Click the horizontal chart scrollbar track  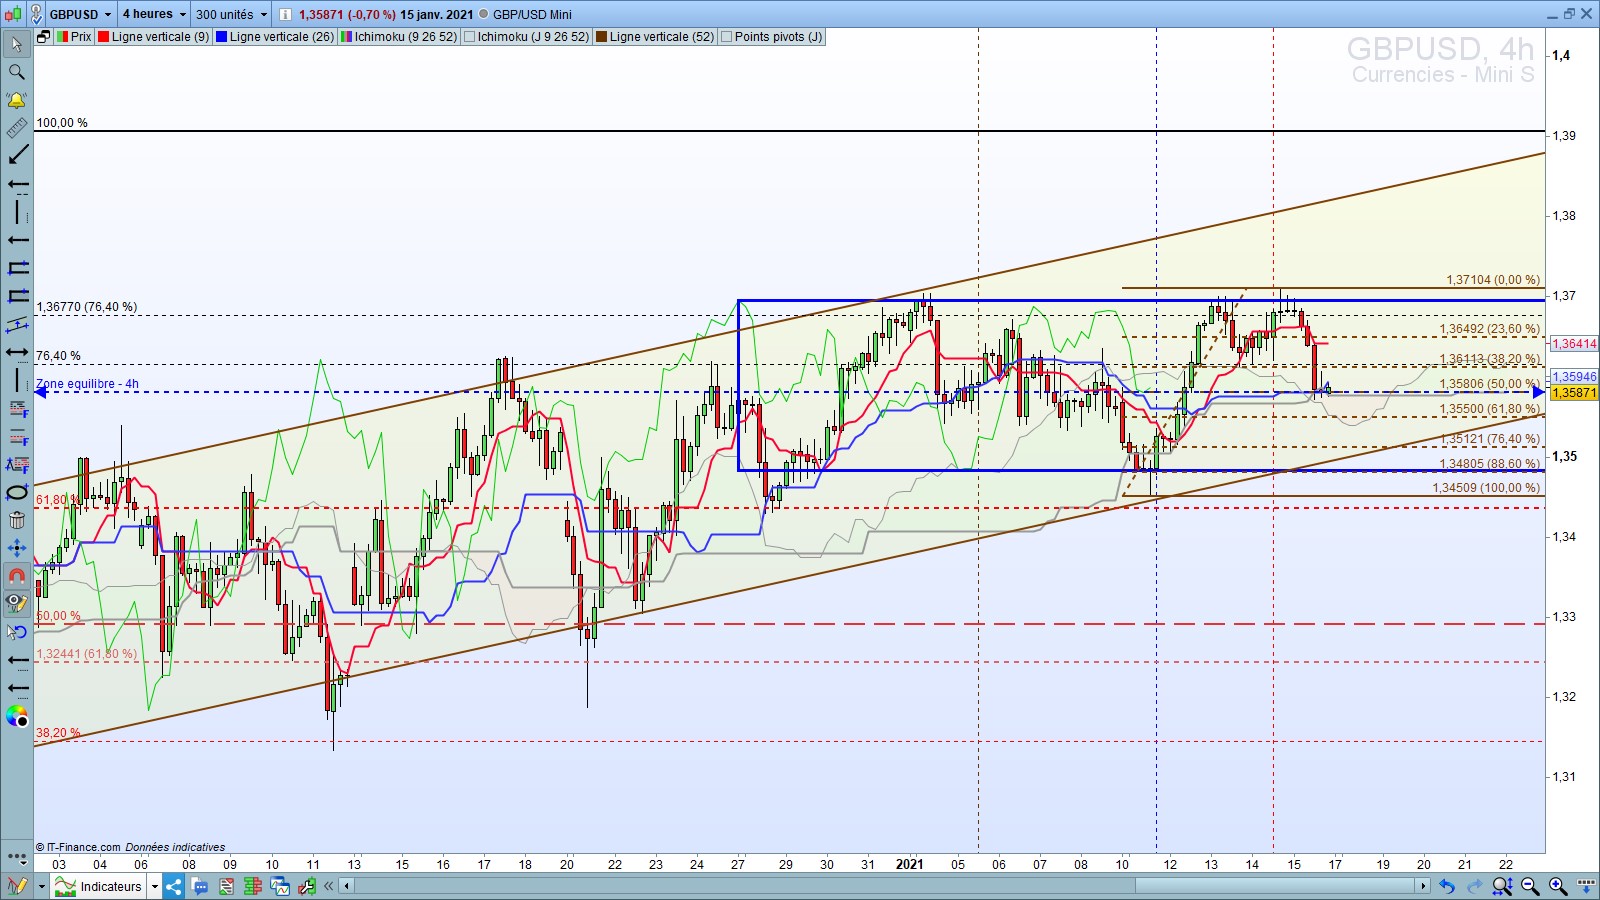[885, 886]
